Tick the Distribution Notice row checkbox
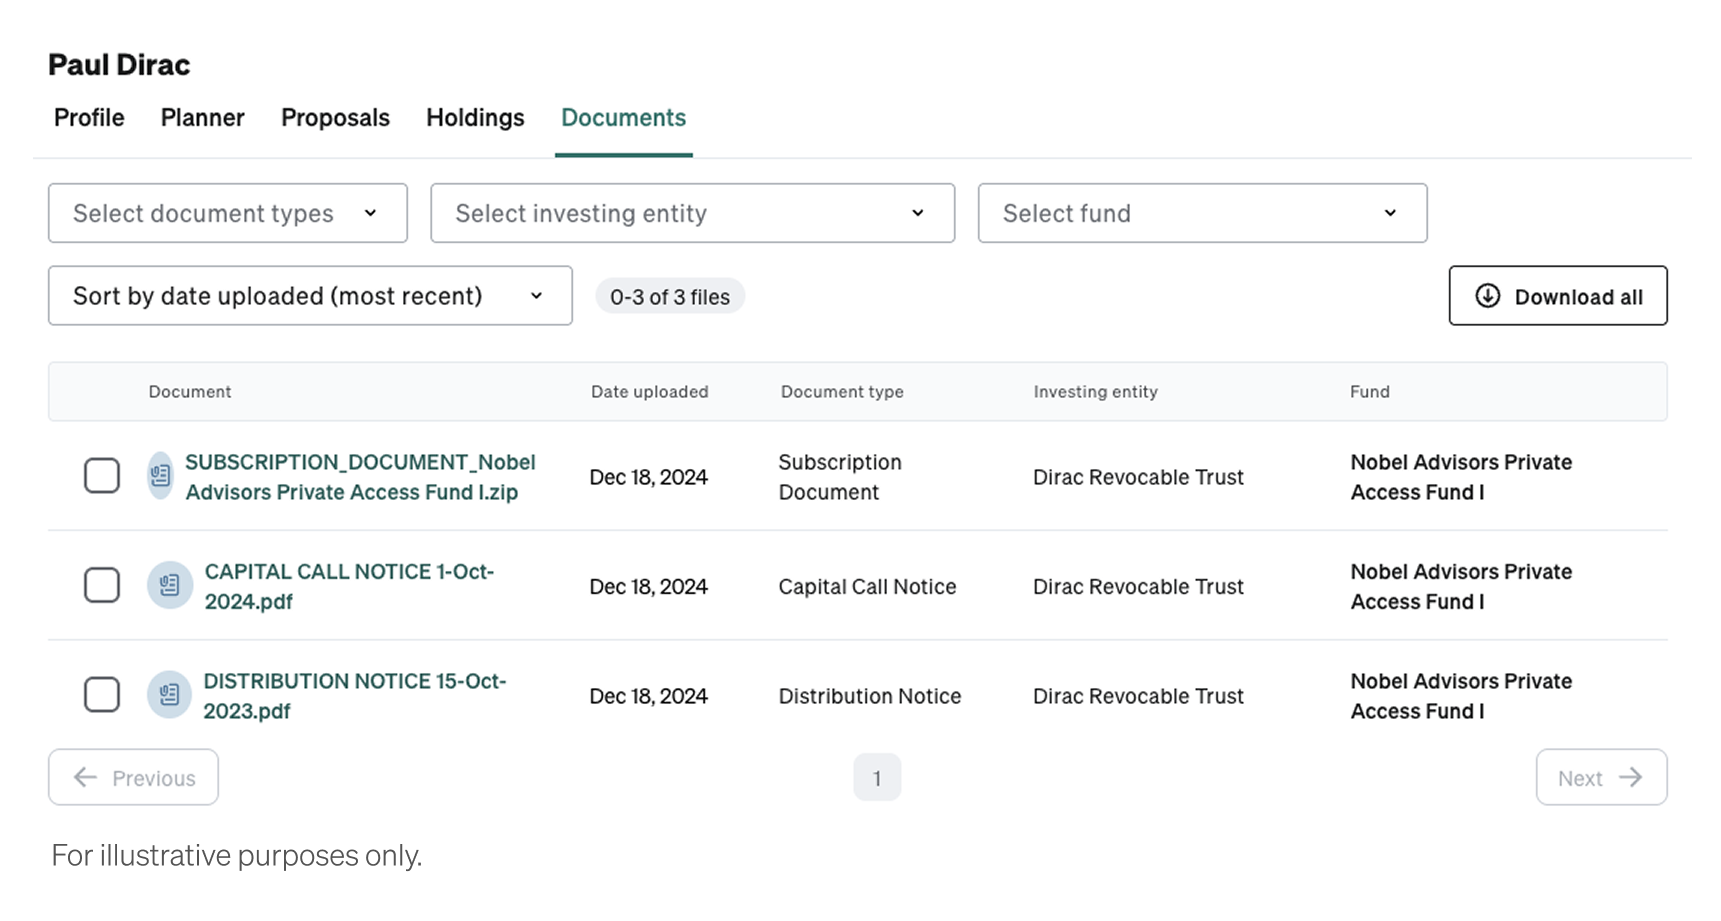The height and width of the screenshot is (921, 1721). click(x=102, y=694)
